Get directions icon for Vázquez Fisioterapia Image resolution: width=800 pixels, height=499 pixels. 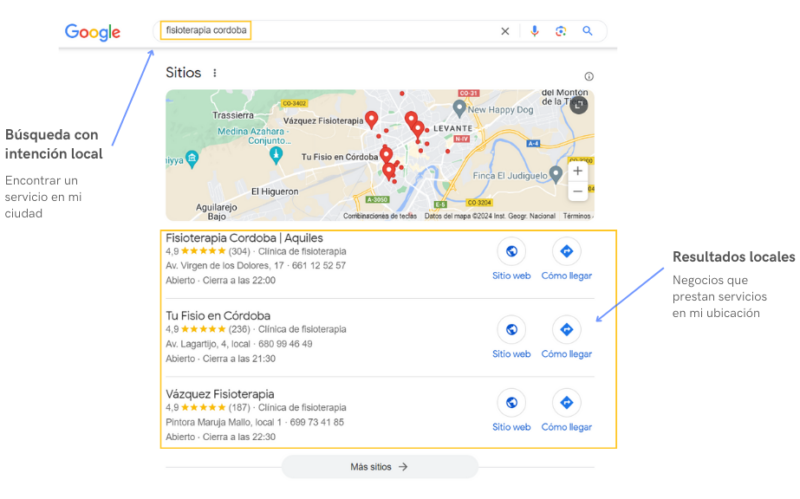pyautogui.click(x=566, y=403)
